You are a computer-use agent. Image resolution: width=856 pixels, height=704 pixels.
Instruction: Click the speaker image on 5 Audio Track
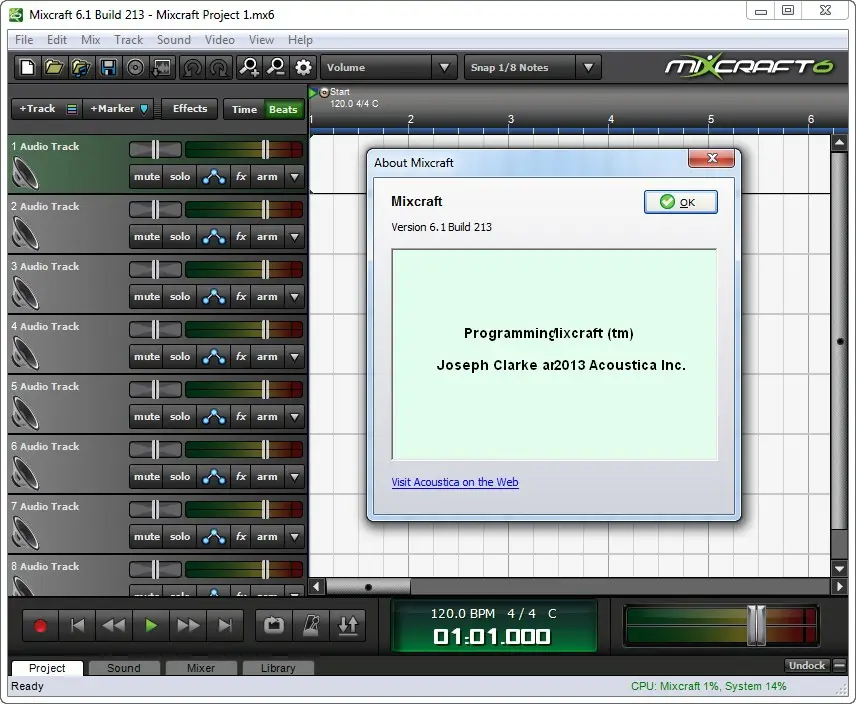pos(25,413)
